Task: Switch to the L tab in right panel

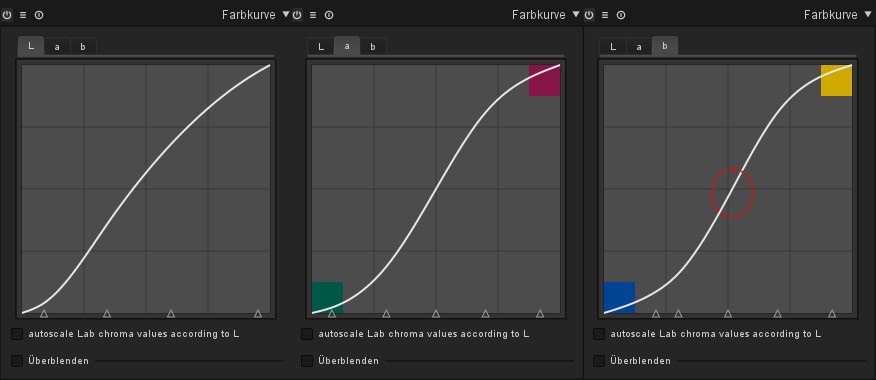Action: click(x=613, y=47)
